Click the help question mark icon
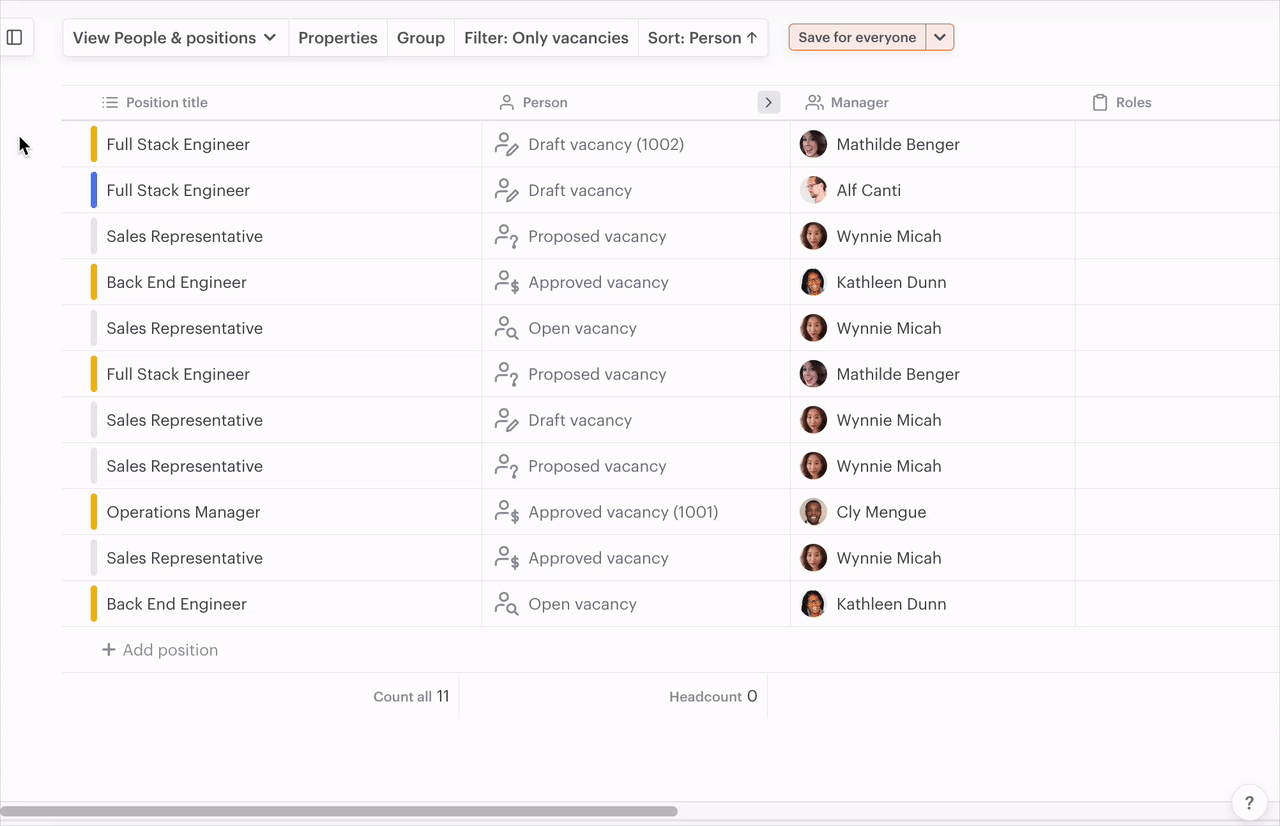Screen dimensions: 1280x826 click(1249, 802)
